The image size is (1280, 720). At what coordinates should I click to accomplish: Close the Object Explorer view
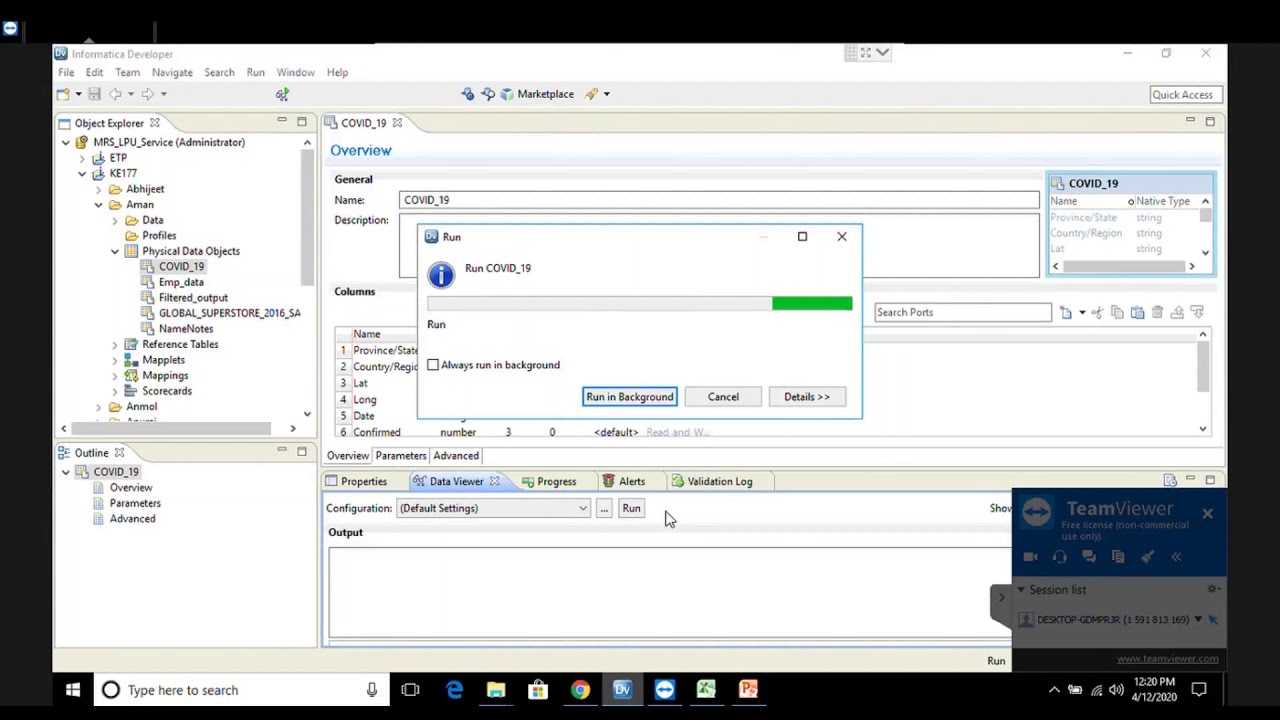click(155, 123)
